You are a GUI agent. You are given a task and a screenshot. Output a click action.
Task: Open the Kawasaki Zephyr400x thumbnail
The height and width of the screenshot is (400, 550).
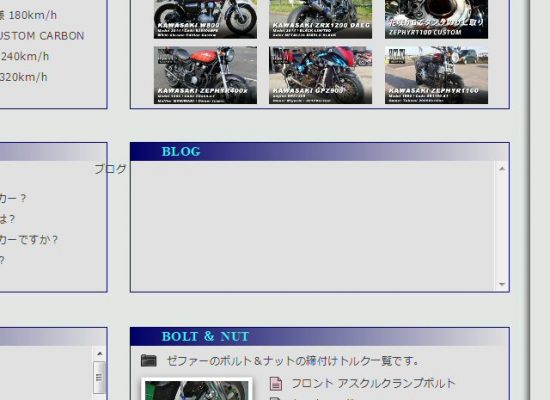click(205, 75)
